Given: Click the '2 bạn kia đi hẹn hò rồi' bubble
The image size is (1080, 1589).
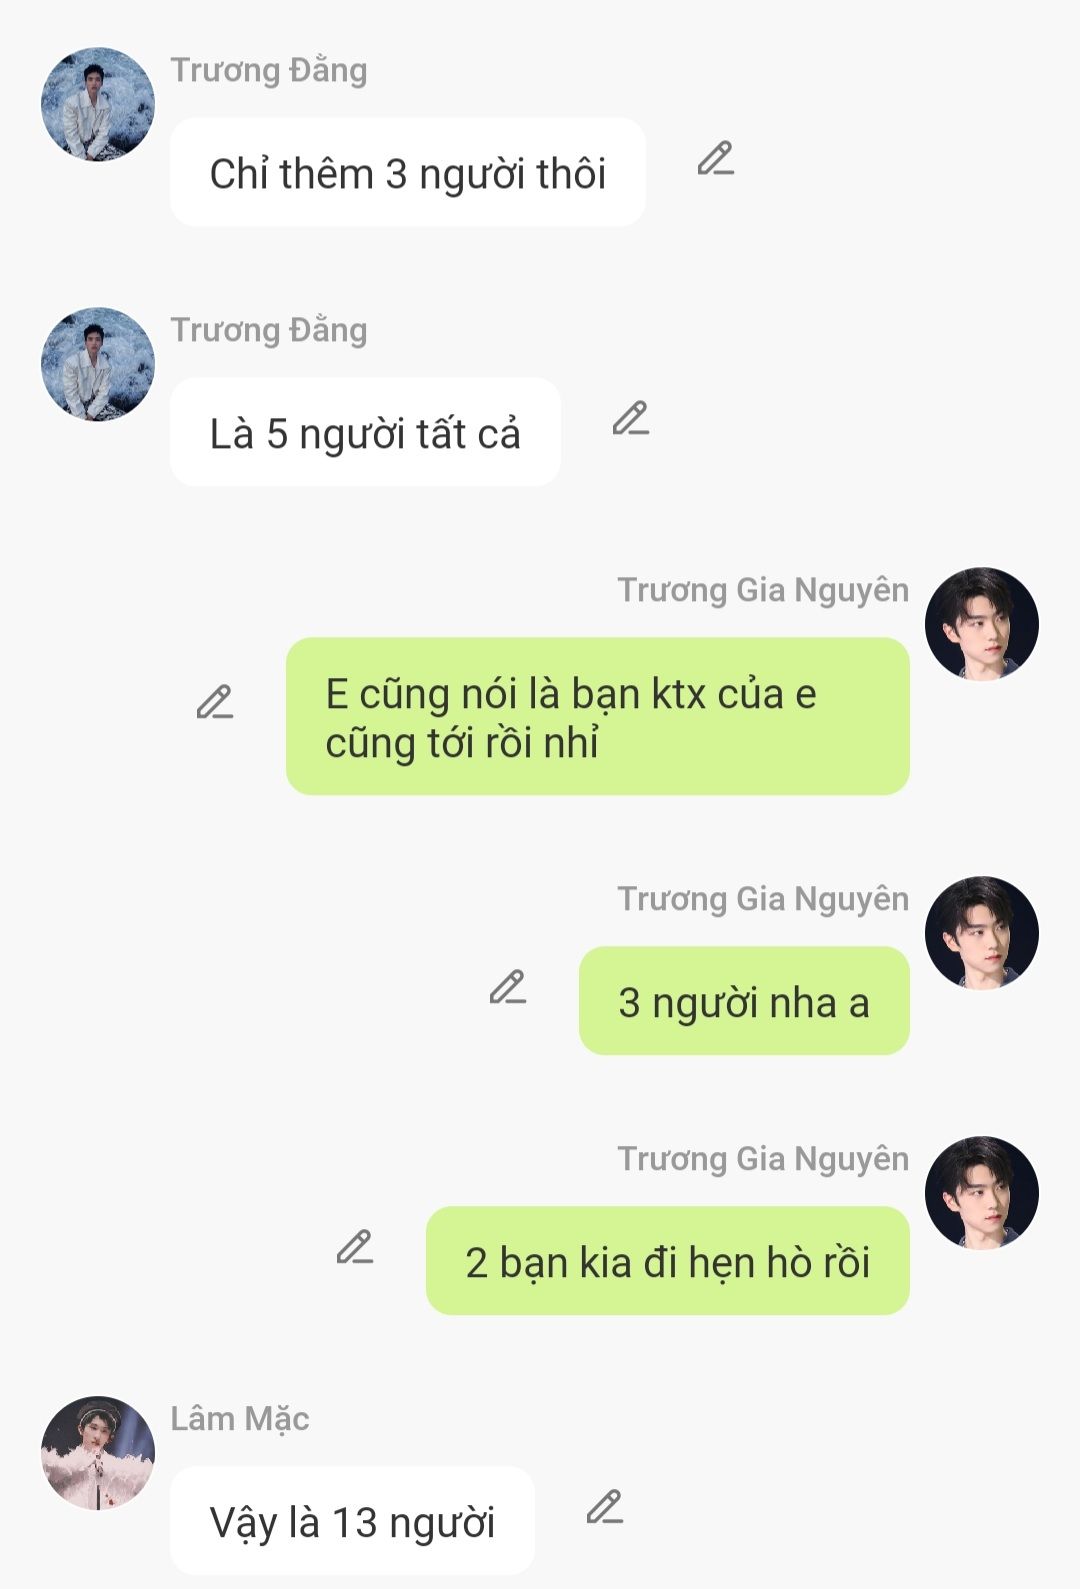Looking at the screenshot, I should tap(668, 1261).
